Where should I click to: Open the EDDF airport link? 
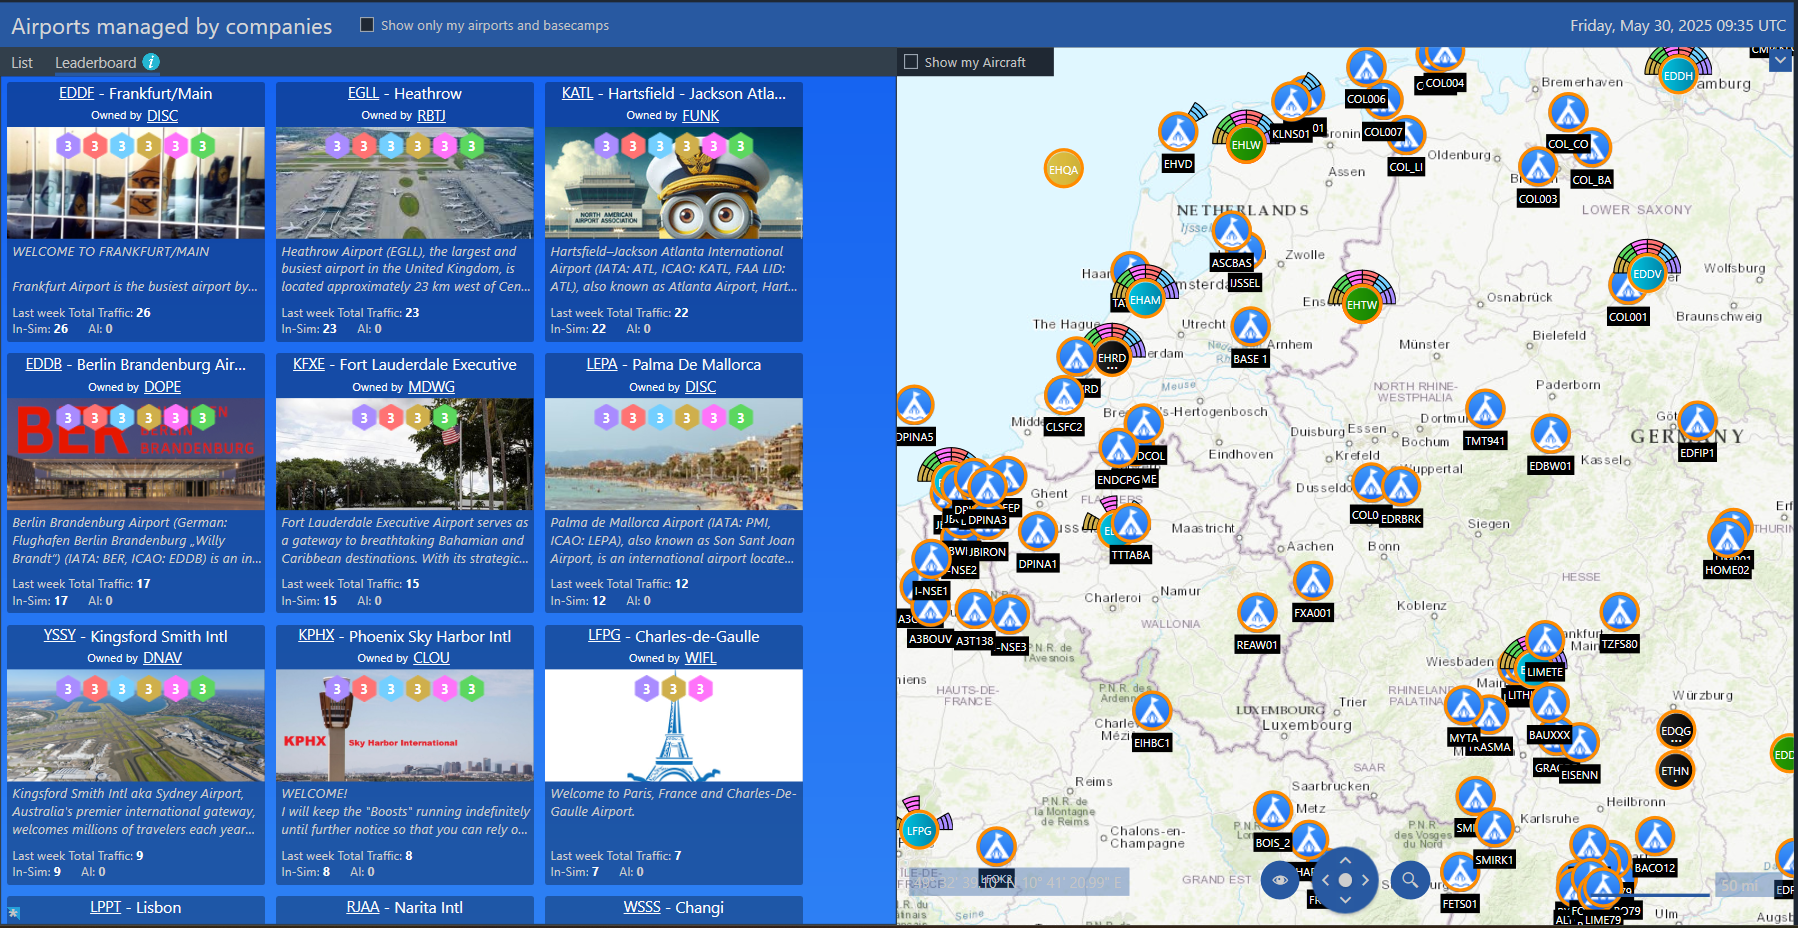pyautogui.click(x=77, y=93)
